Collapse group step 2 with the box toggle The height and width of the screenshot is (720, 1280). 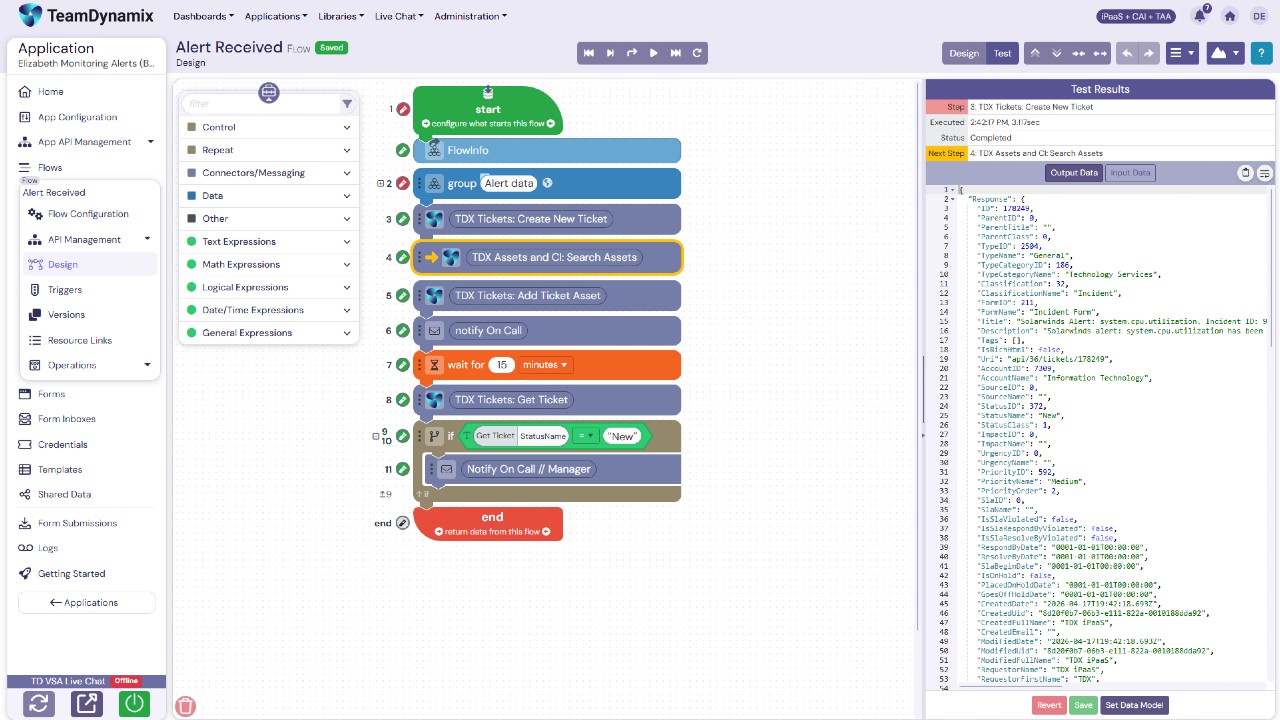tap(380, 183)
